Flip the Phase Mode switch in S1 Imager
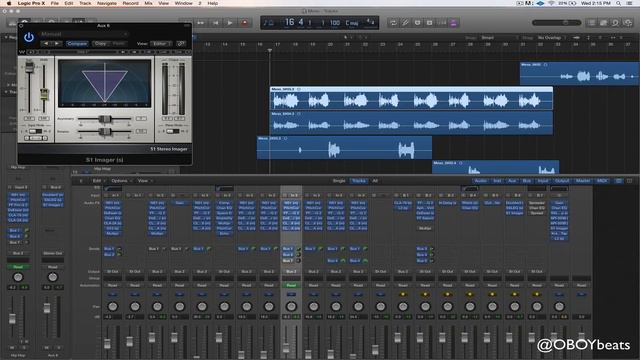 point(173,131)
